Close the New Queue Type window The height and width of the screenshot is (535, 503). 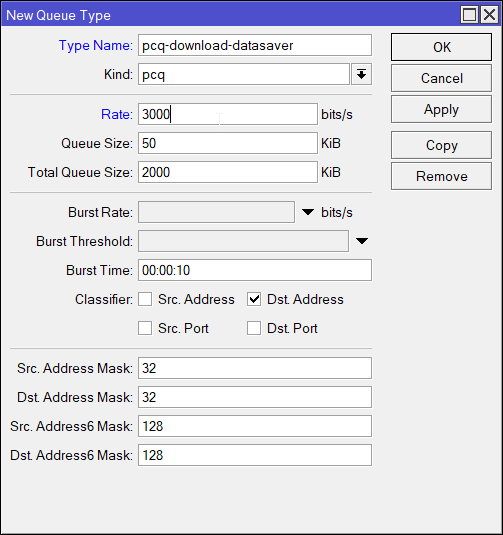pos(489,15)
